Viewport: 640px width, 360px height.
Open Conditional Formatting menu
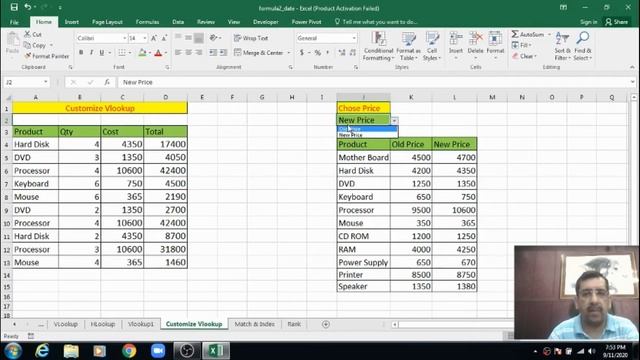click(x=378, y=47)
